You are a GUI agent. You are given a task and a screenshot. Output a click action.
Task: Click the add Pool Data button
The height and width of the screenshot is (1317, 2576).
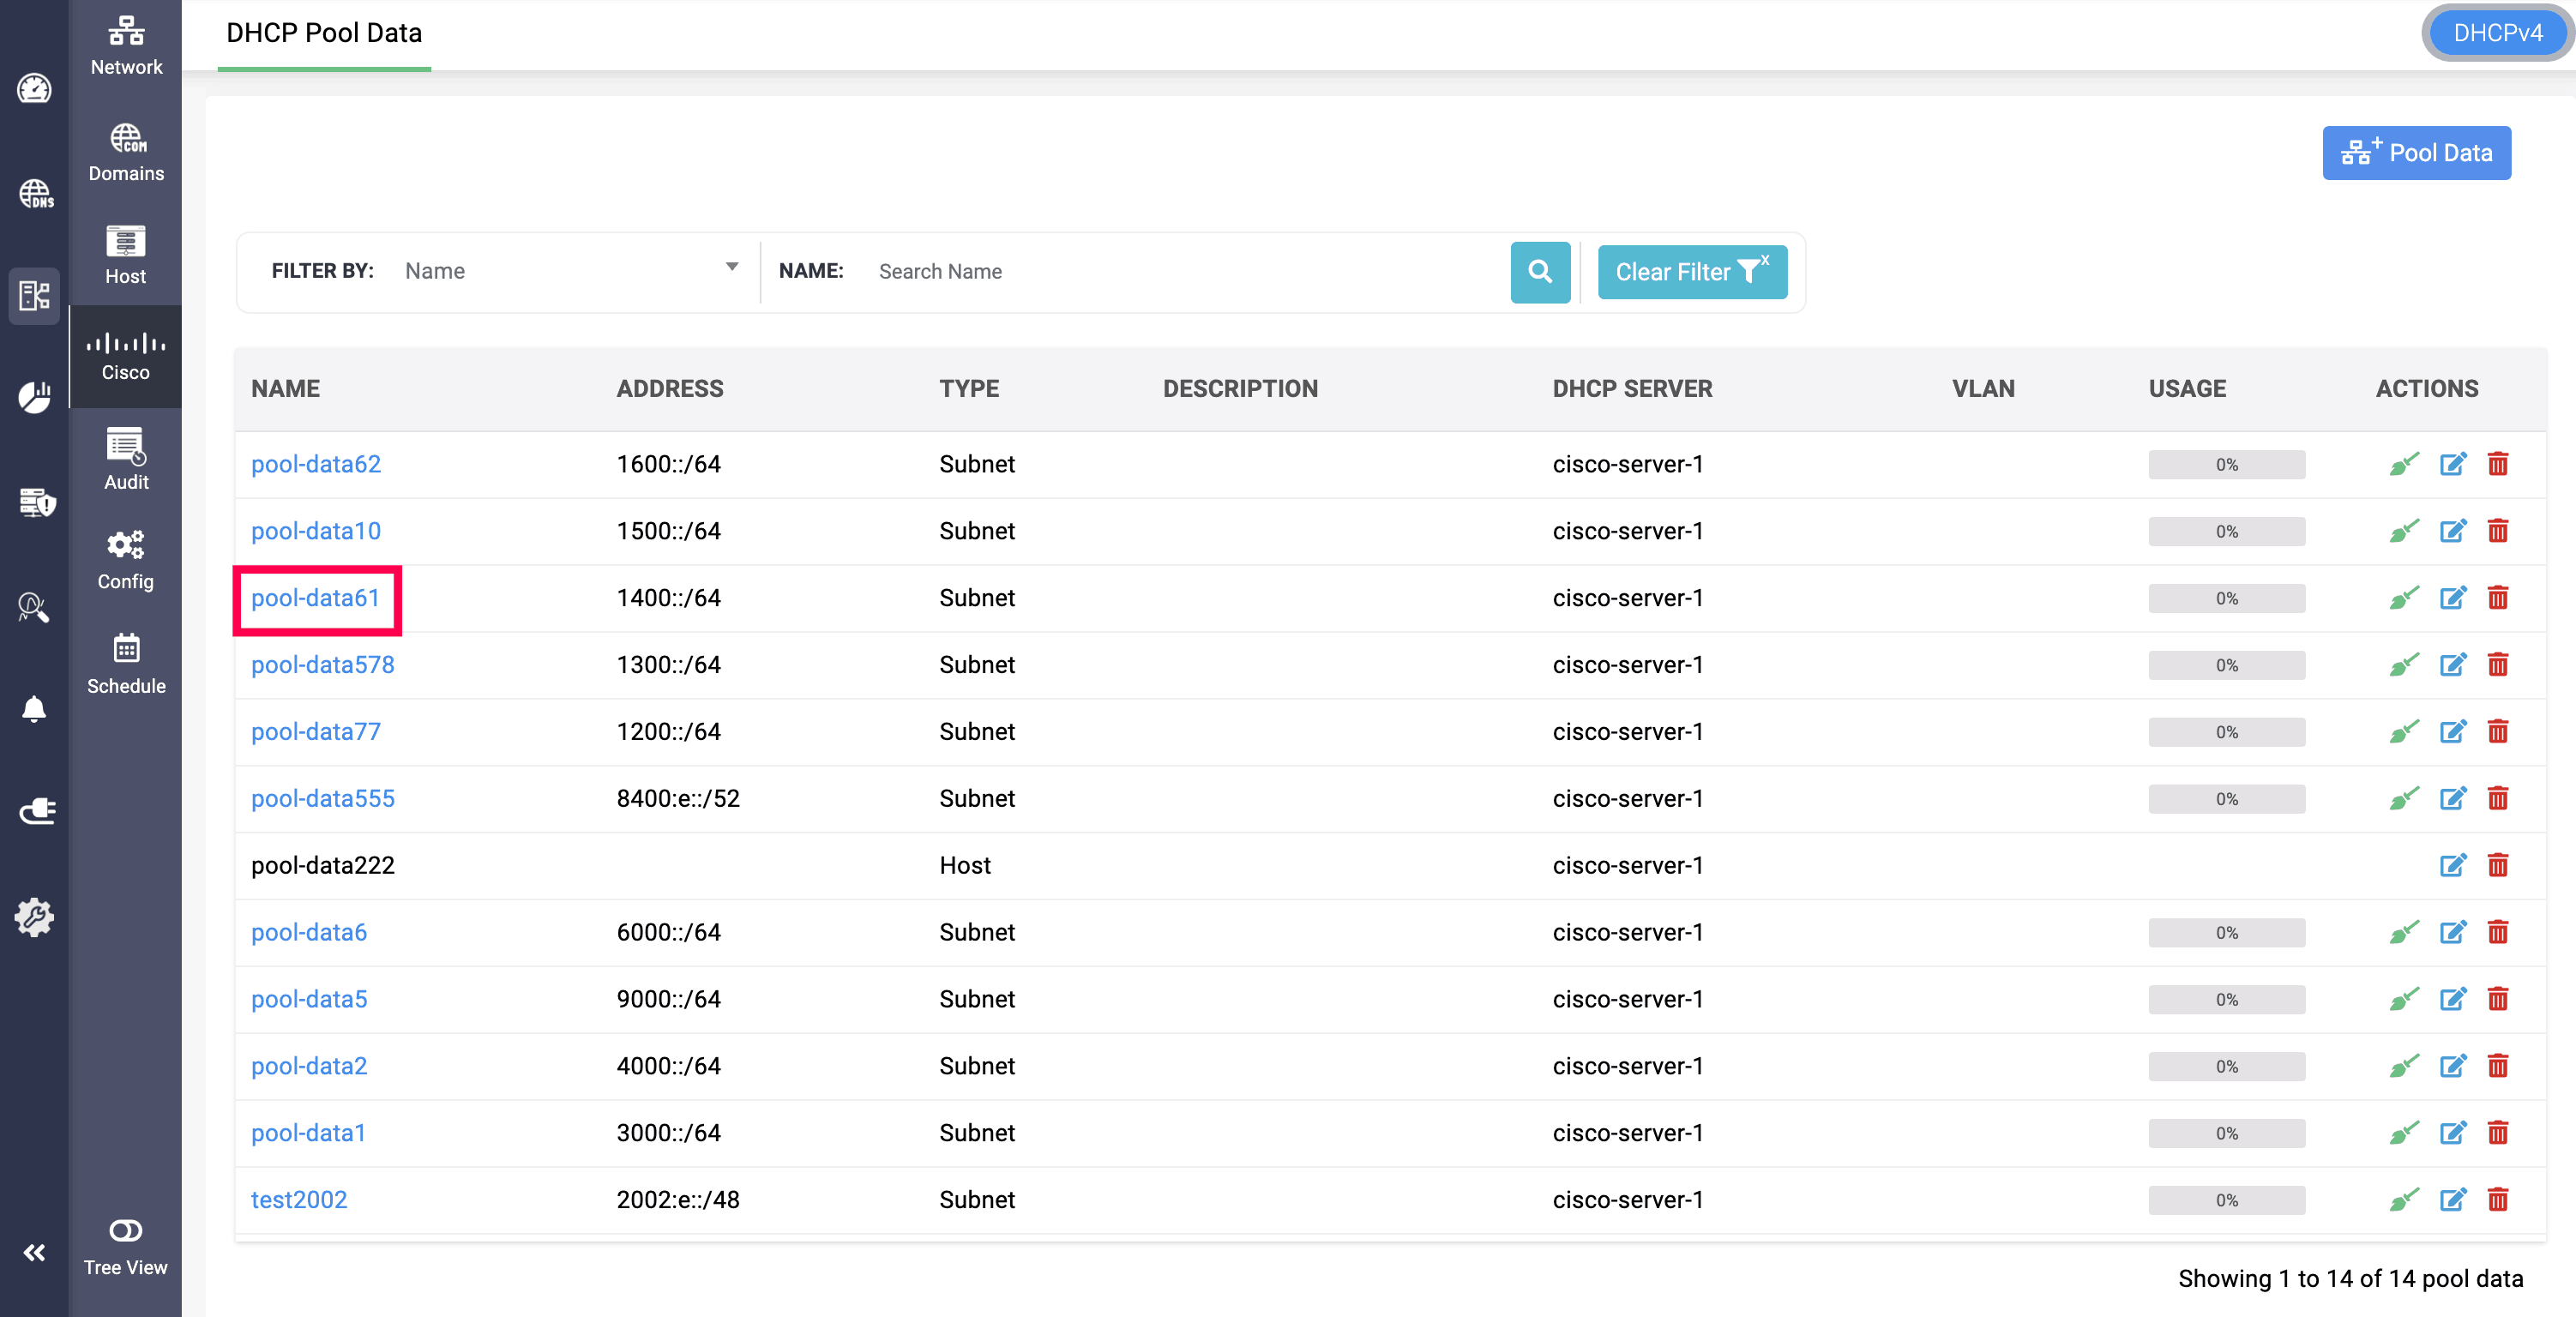point(2415,153)
